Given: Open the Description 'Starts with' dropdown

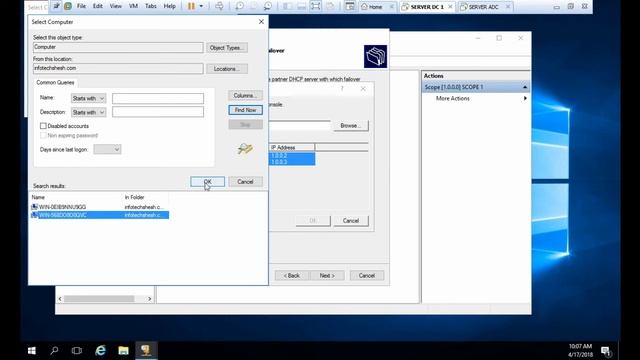Looking at the screenshot, I should pyautogui.click(x=88, y=112).
